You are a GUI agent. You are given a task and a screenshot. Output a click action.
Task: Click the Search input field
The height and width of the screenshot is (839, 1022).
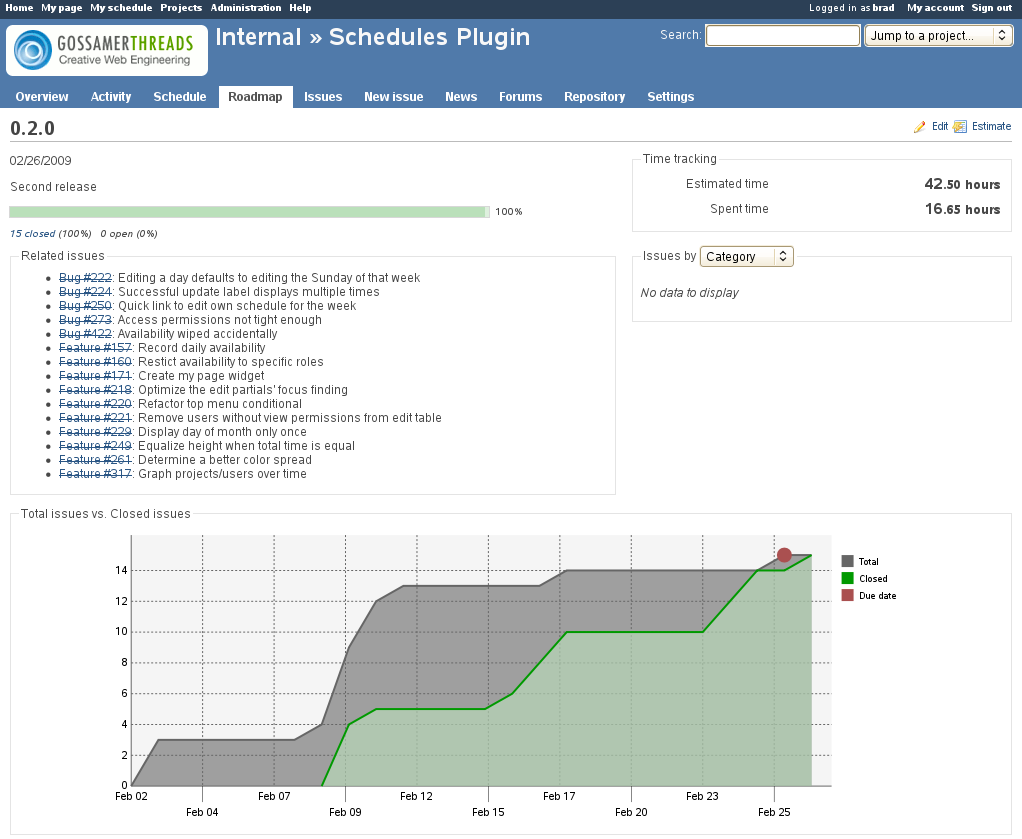[x=782, y=36]
